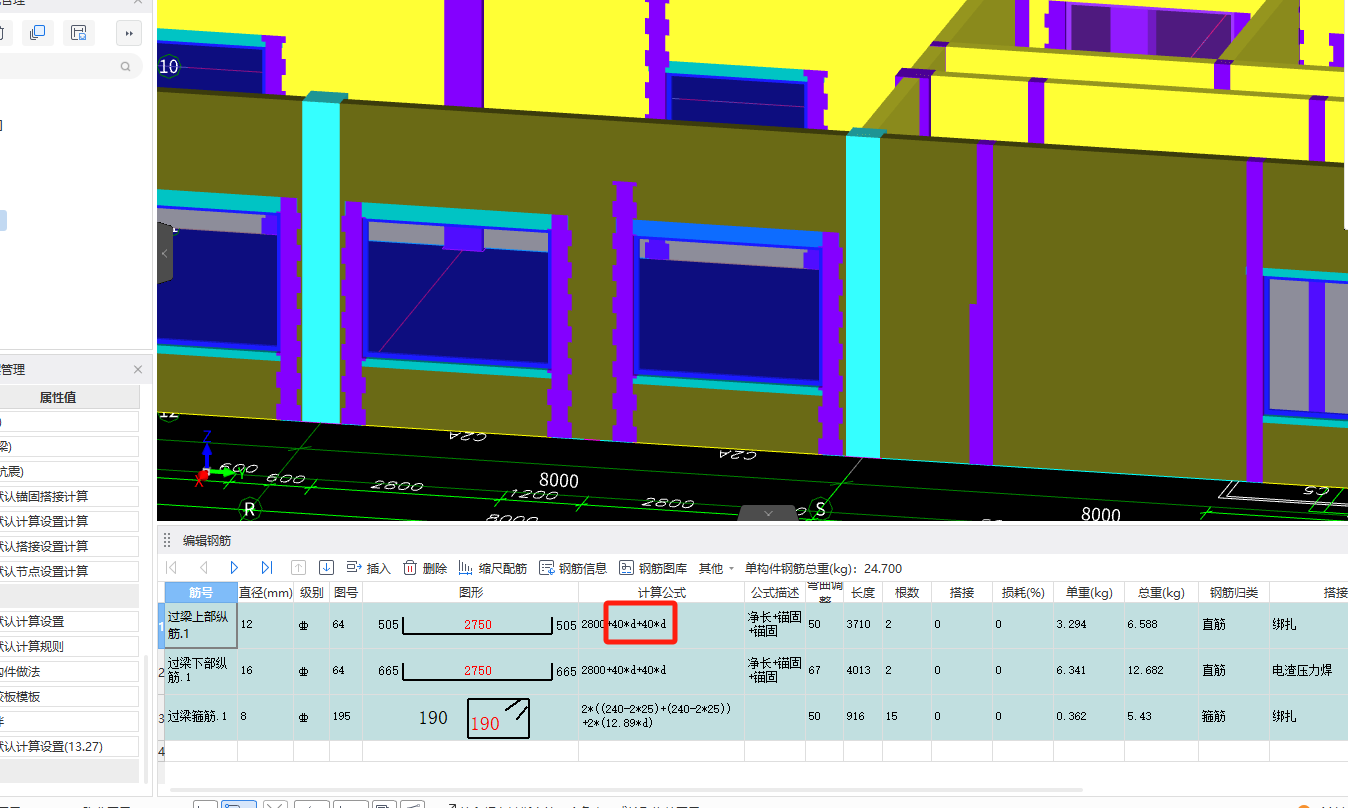
Task: Select row 过梁上部纵筋.1
Action: (201, 625)
